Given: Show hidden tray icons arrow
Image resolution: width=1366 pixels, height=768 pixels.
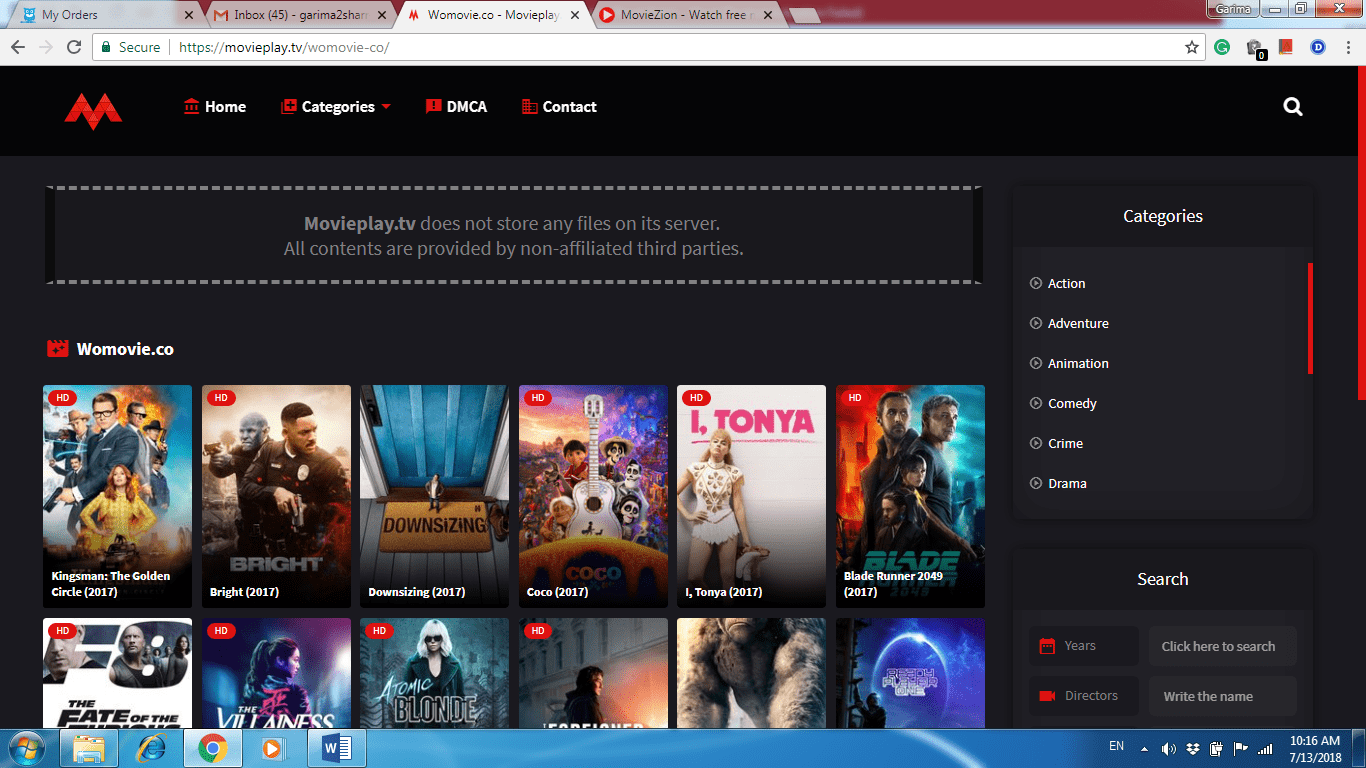Looking at the screenshot, I should click(1145, 748).
